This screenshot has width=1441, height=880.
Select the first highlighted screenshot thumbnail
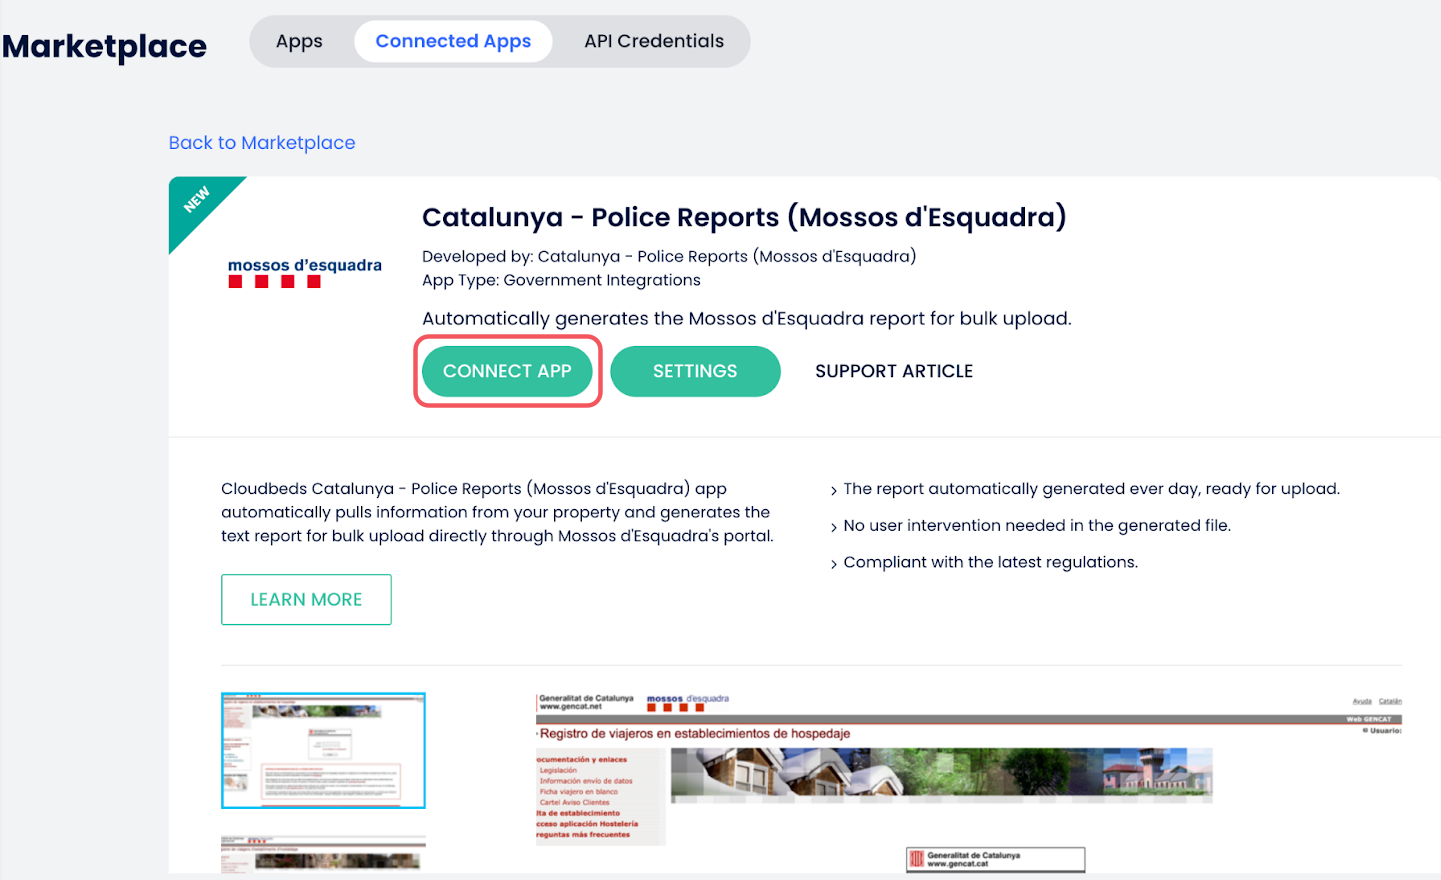tap(323, 750)
